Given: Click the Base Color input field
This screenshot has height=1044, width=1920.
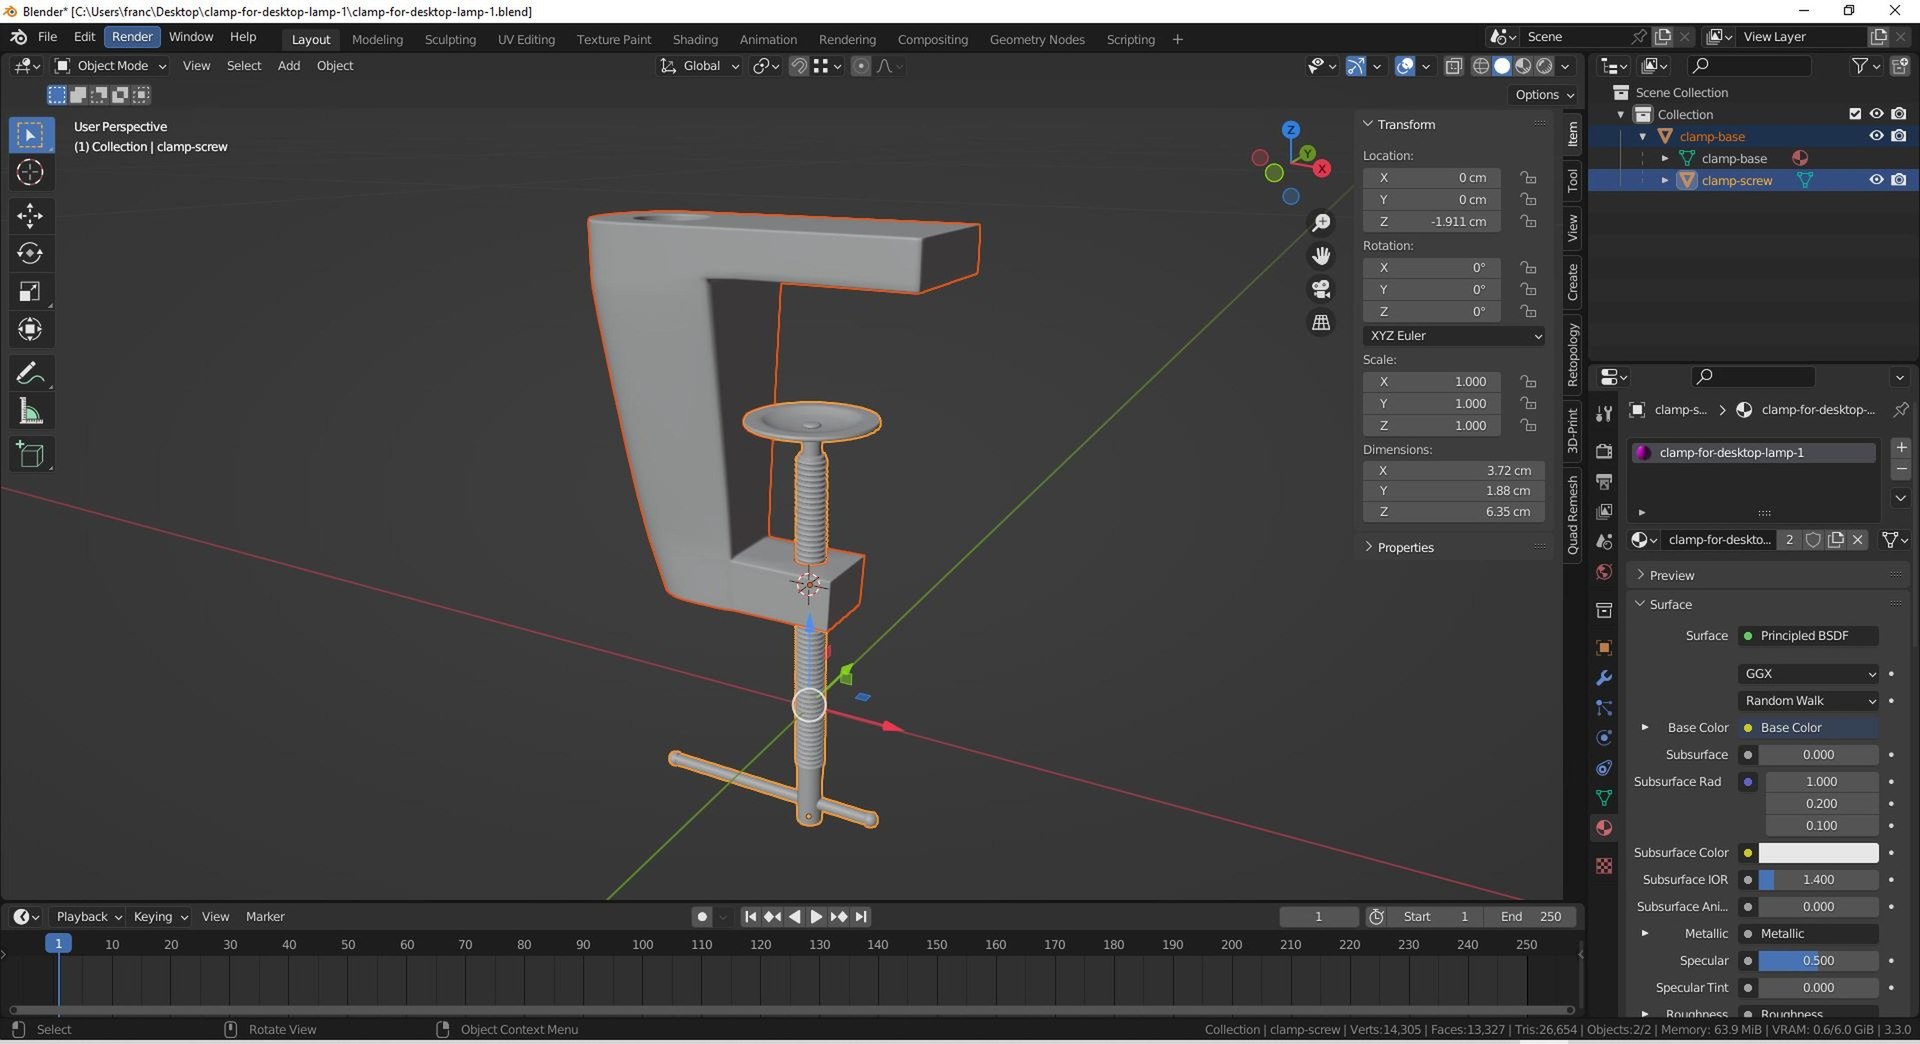Looking at the screenshot, I should 1809,728.
